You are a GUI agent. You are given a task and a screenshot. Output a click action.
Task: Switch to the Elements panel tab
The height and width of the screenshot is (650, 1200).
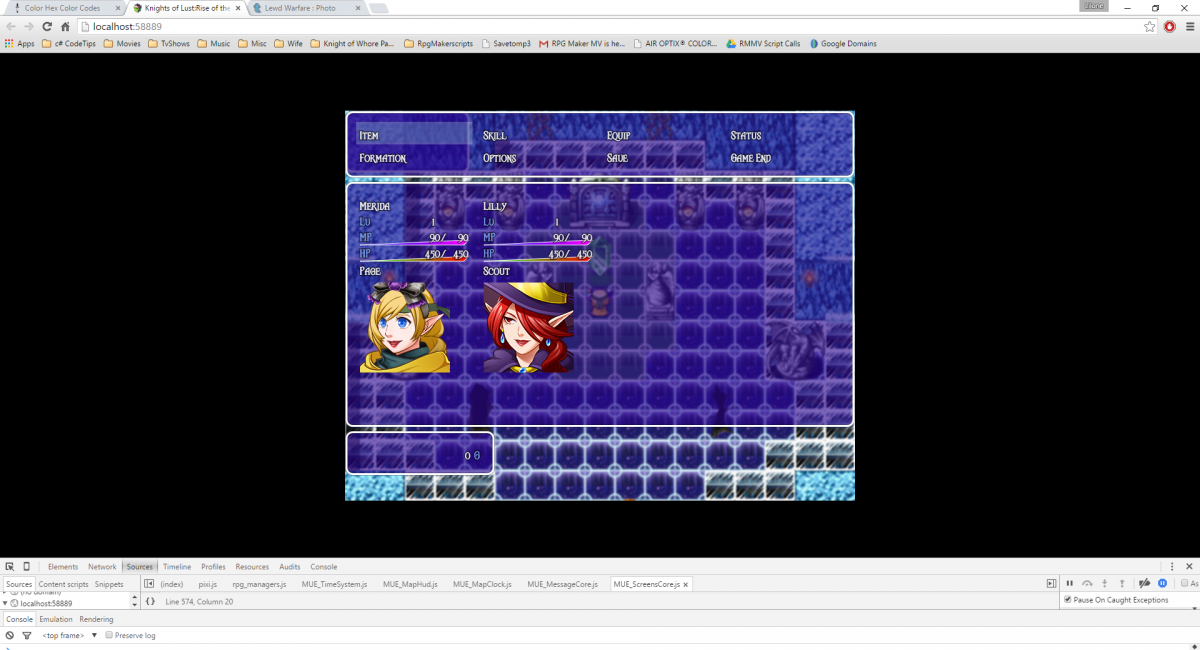click(63, 566)
